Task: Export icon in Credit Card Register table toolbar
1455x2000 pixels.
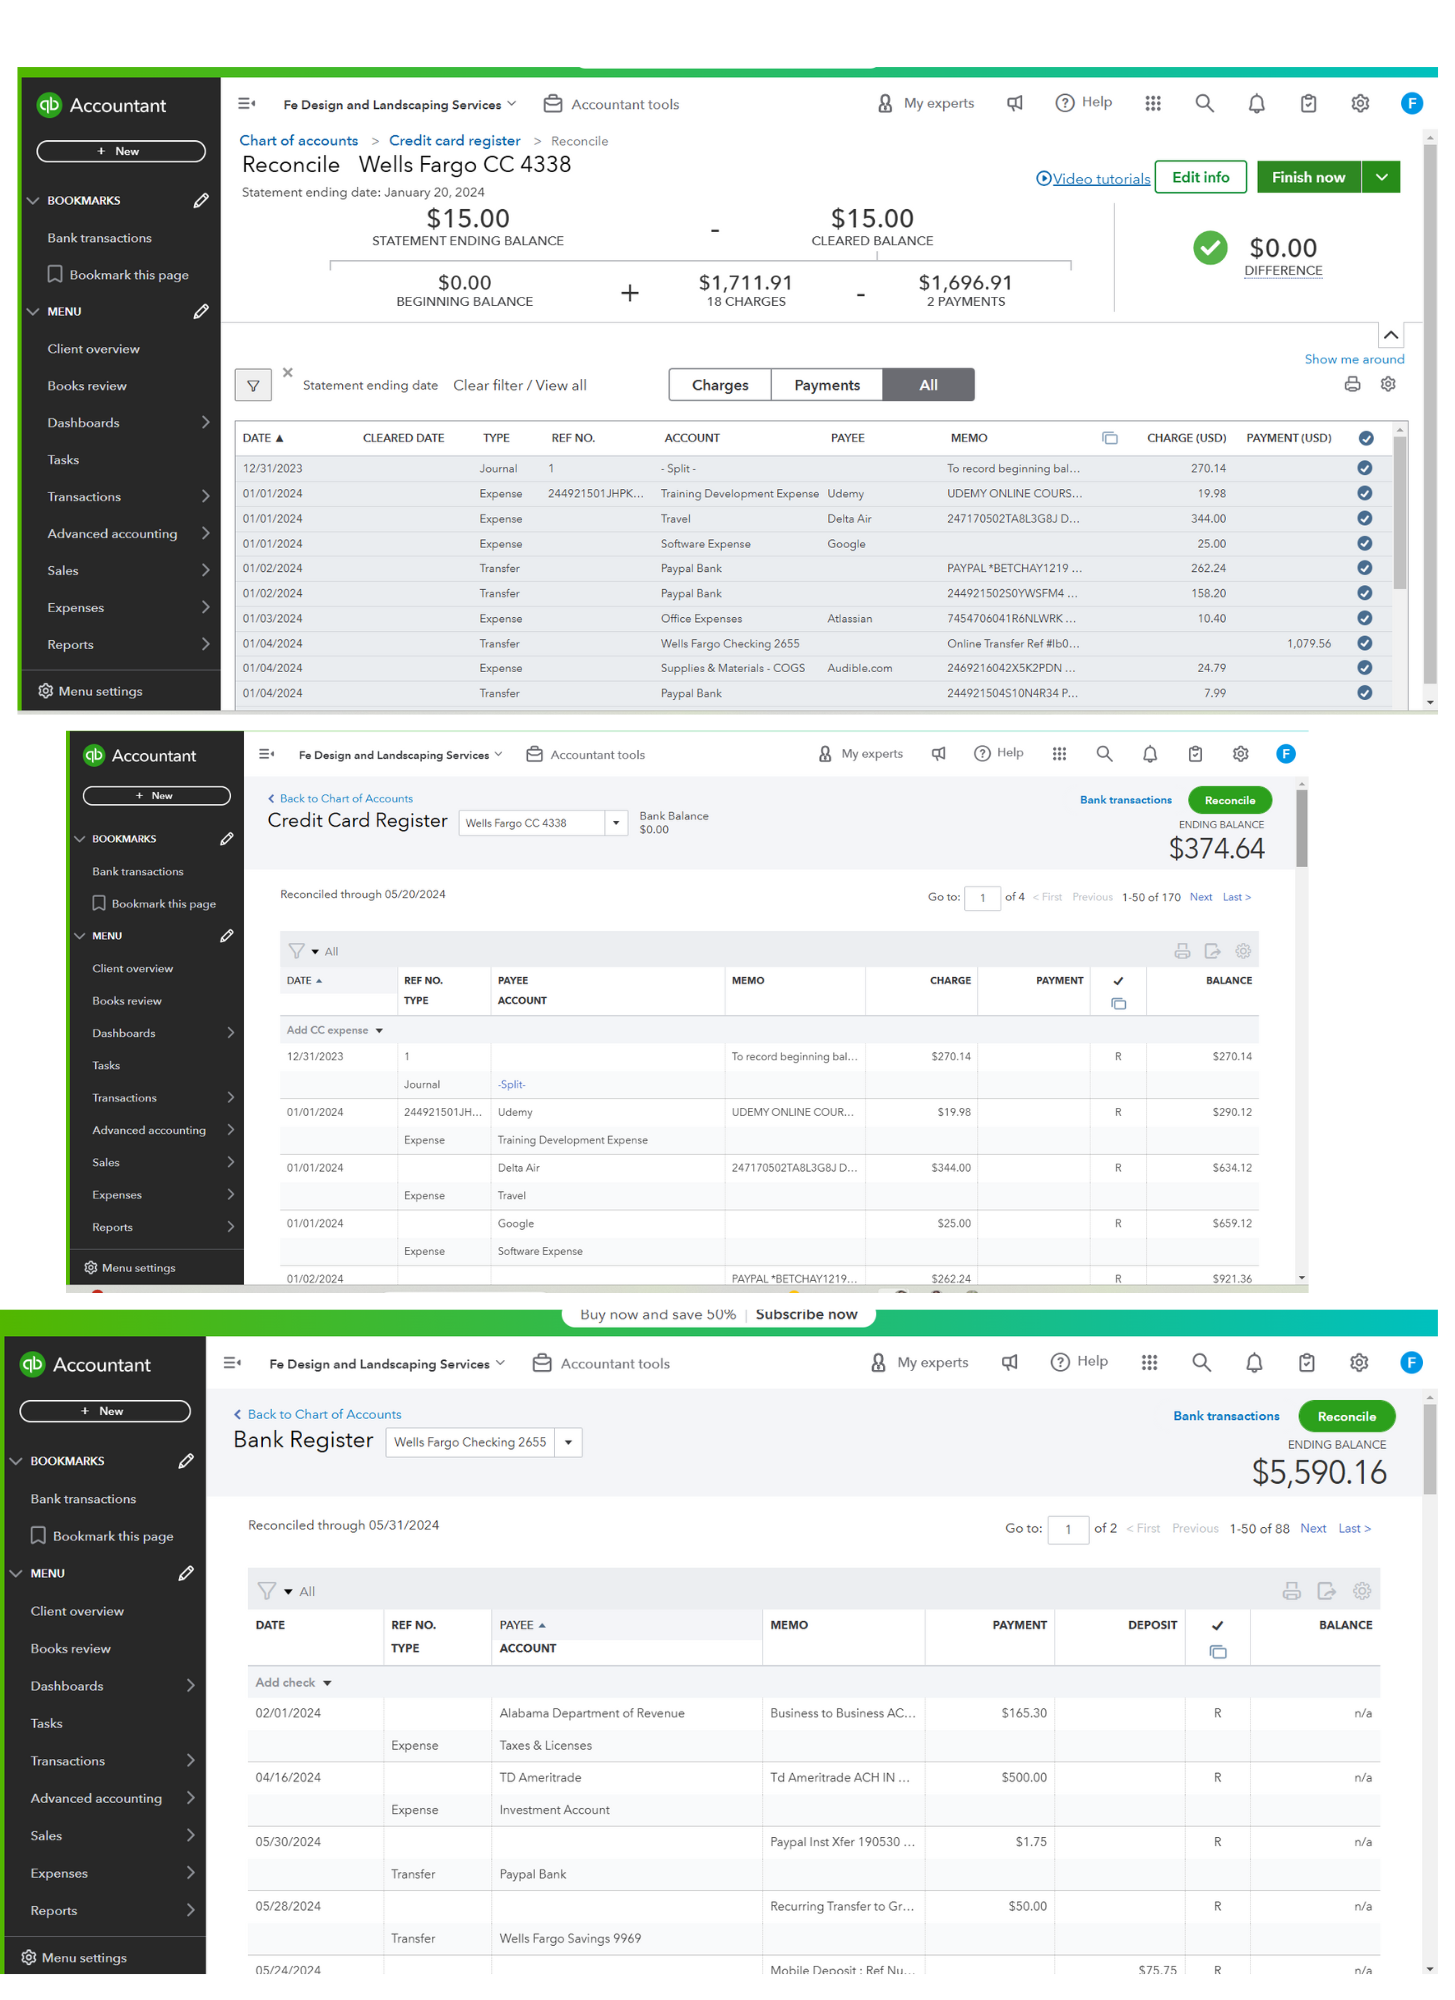Action: tap(1212, 951)
